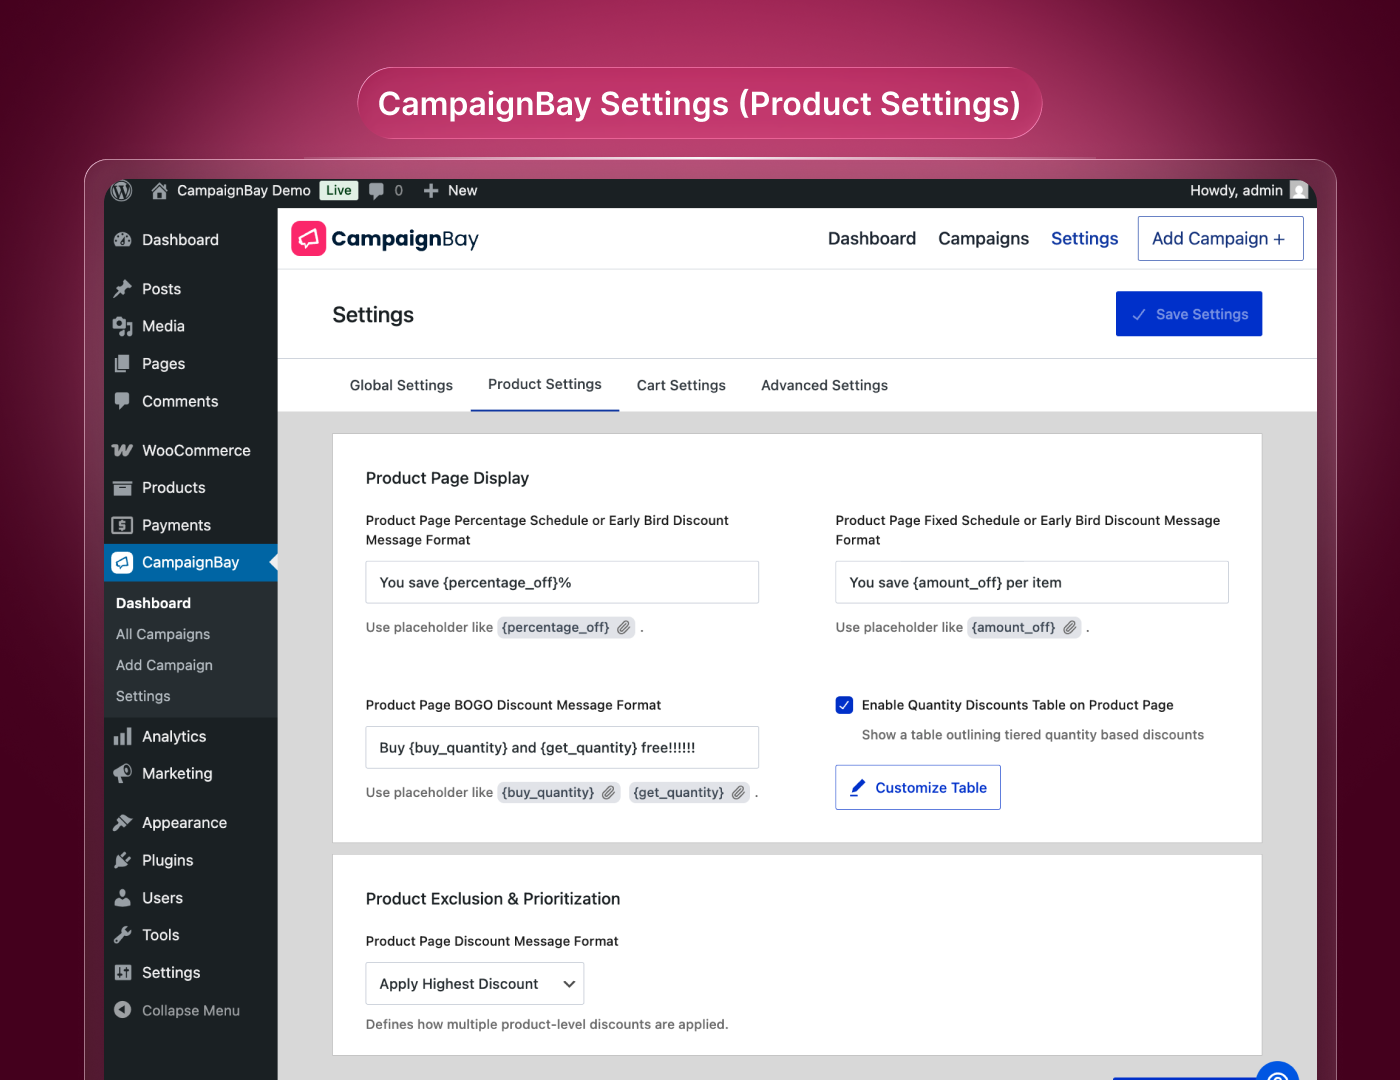Click the Live status badge

(x=339, y=190)
